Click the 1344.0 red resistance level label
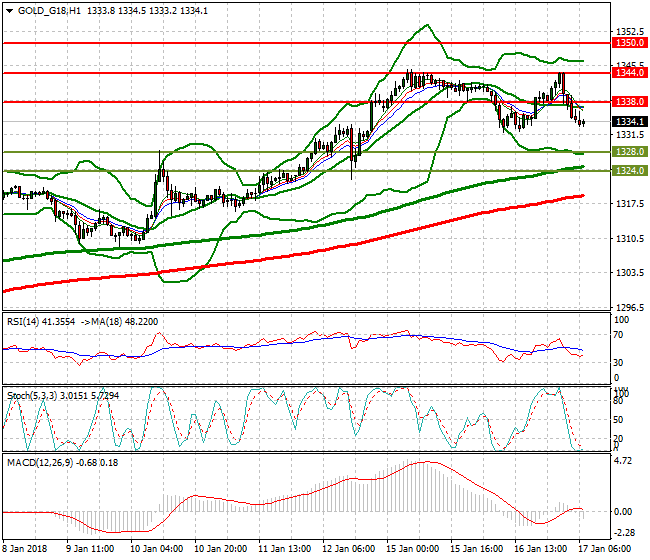Screen dimensions: 650x560 630,73
